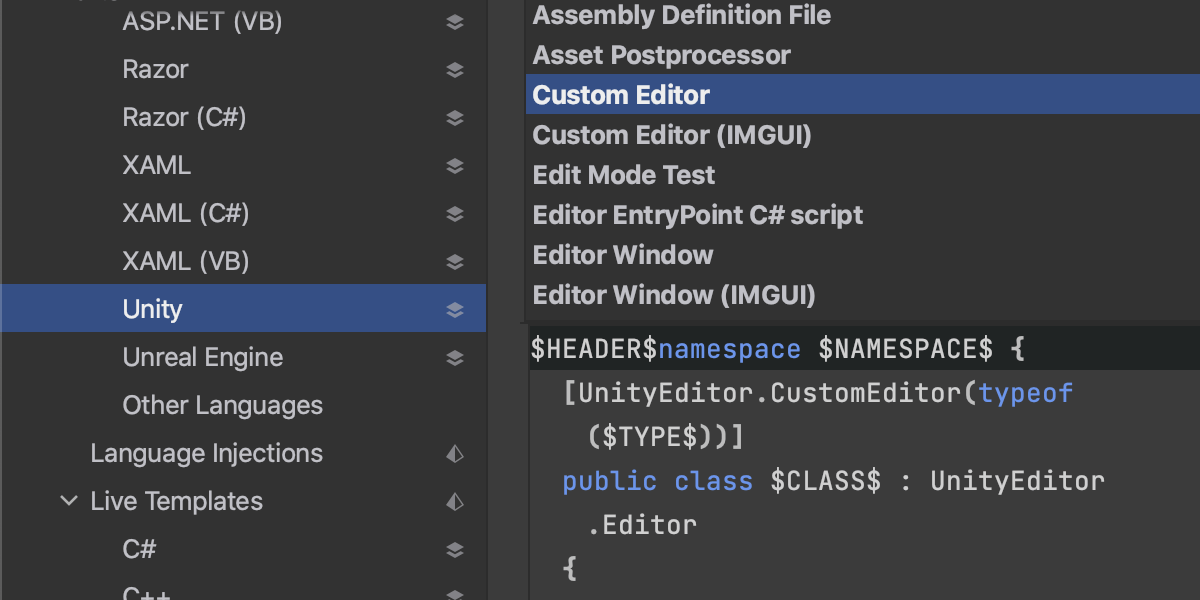
Task: Click $NAMESPACE$ variable in template code
Action: [905, 349]
